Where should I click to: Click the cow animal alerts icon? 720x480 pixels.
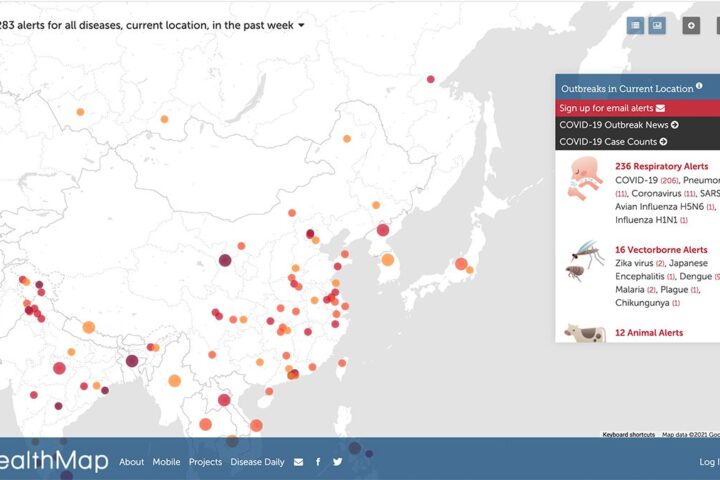point(584,333)
